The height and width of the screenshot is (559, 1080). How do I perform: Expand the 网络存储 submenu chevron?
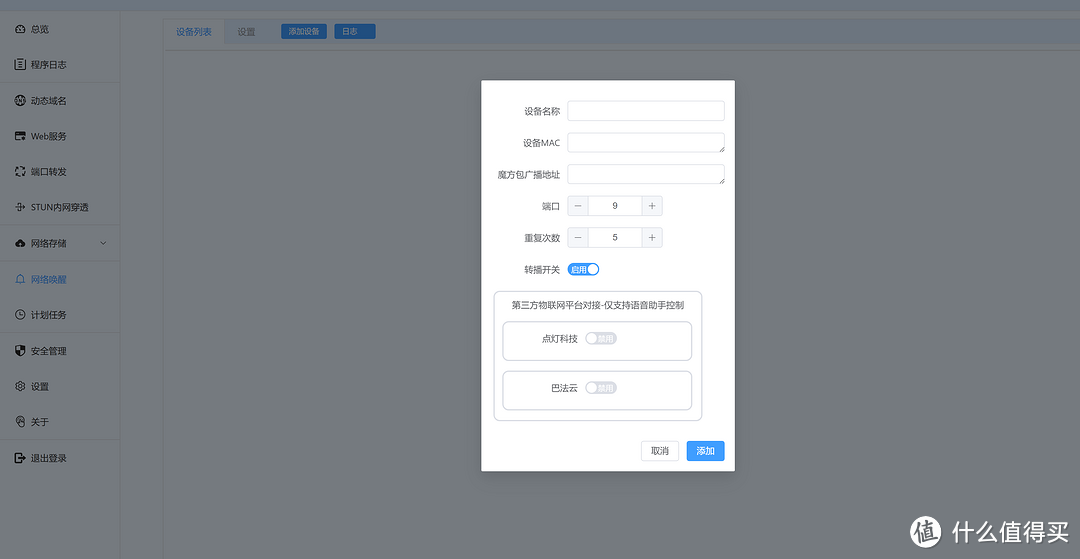[103, 244]
